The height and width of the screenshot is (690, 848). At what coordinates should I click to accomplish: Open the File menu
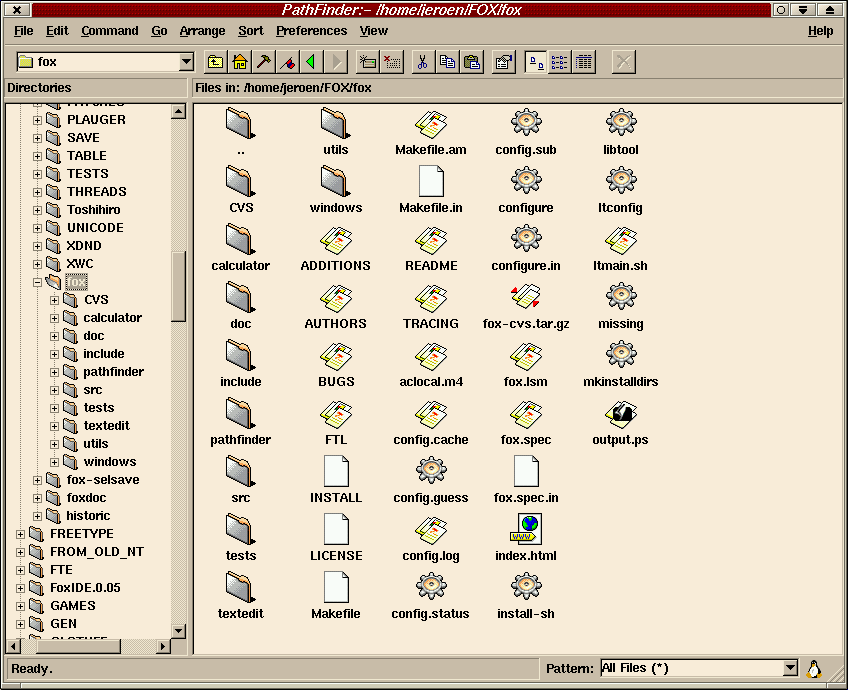click(x=23, y=31)
